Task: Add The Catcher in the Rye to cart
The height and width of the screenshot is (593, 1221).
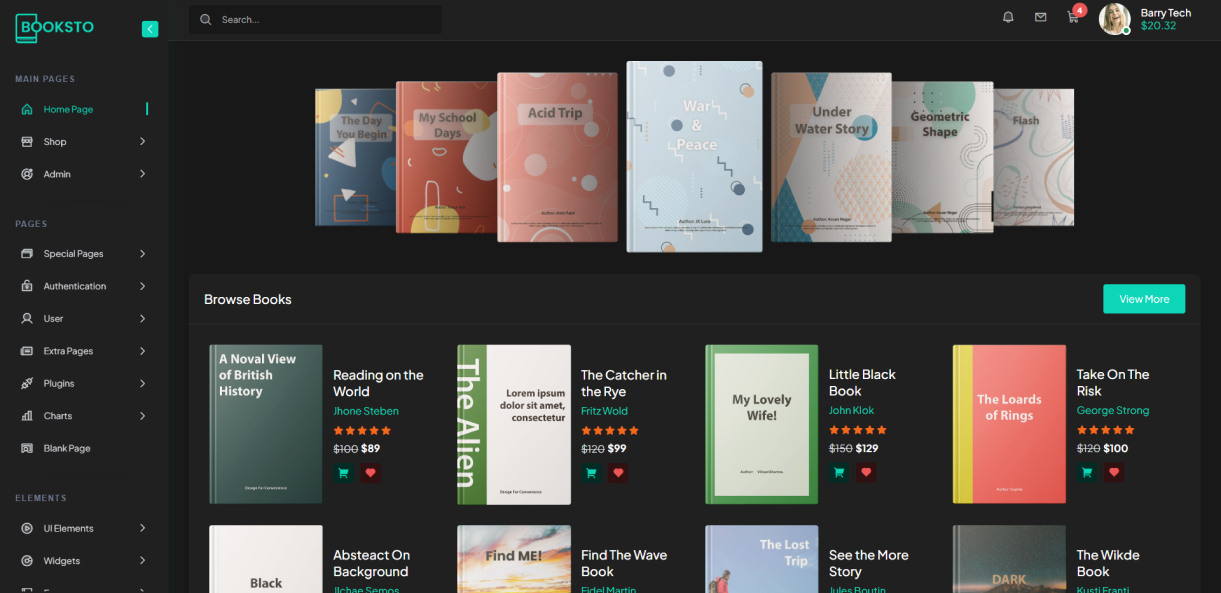Action: (x=591, y=473)
